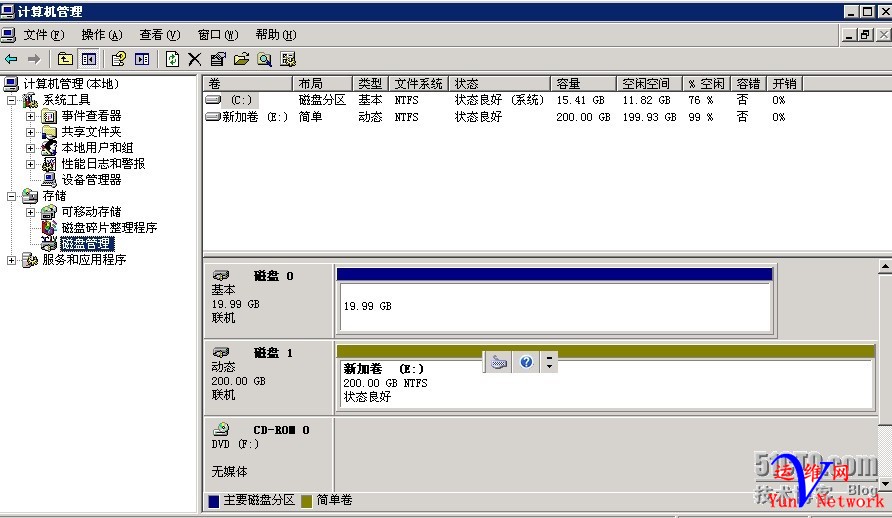Expand the 共享文件夹 node

(30, 132)
